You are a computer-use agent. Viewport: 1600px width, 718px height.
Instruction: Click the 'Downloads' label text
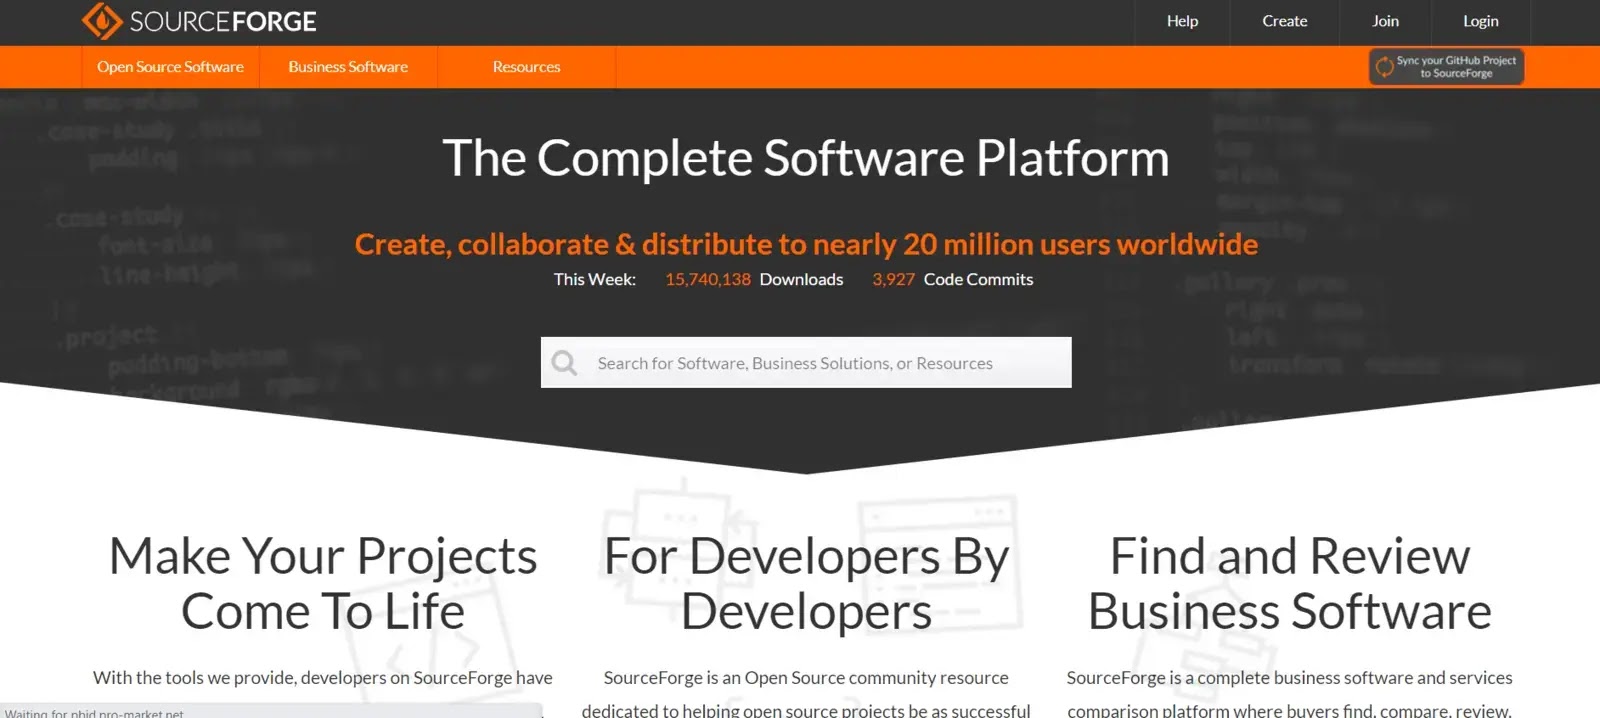[801, 280]
